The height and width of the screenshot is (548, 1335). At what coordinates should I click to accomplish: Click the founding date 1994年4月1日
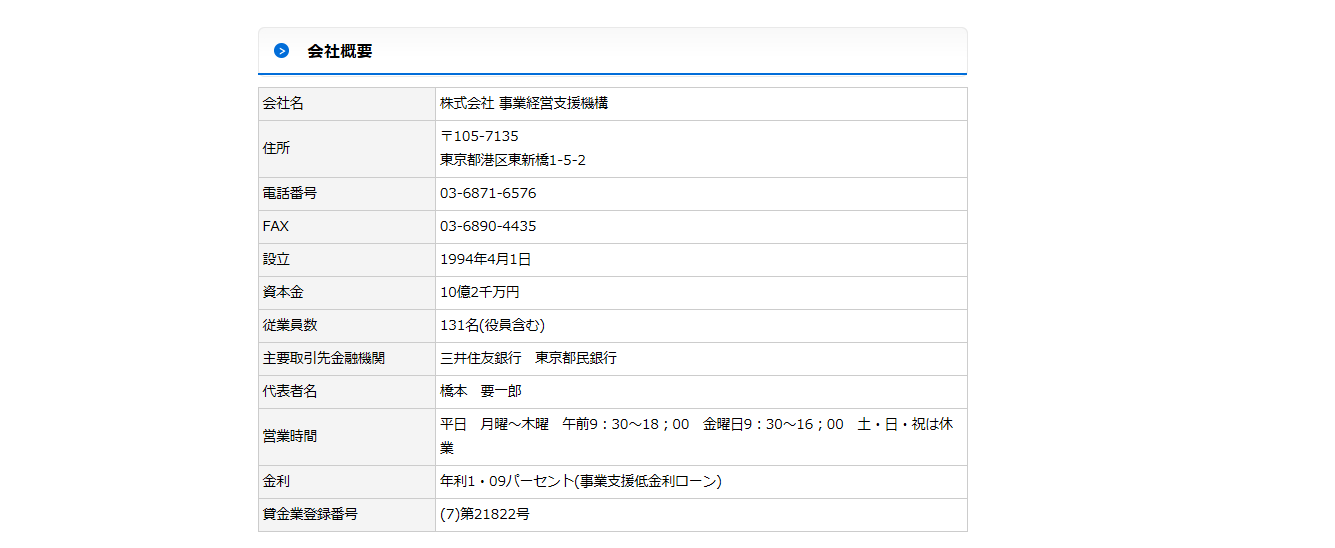click(485, 259)
